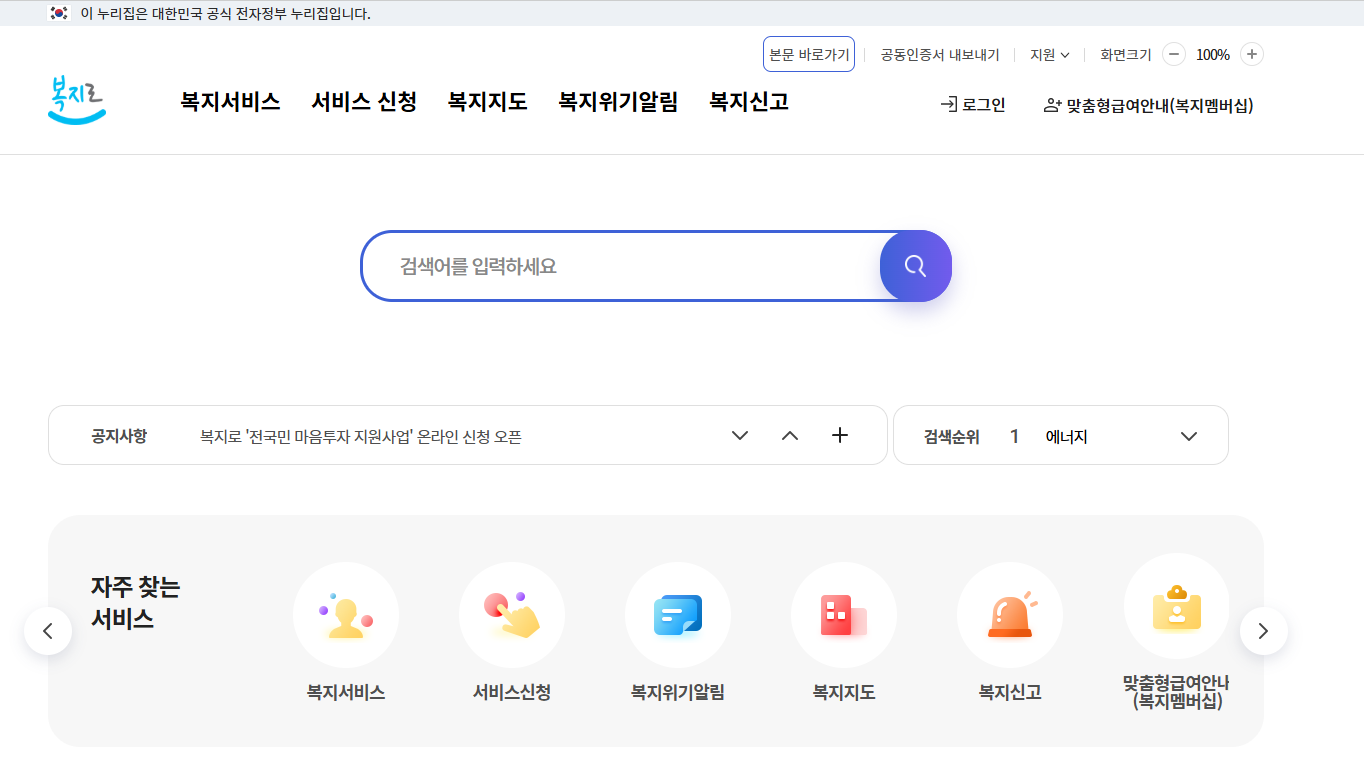Click 본문 바로가기 button

point(809,54)
